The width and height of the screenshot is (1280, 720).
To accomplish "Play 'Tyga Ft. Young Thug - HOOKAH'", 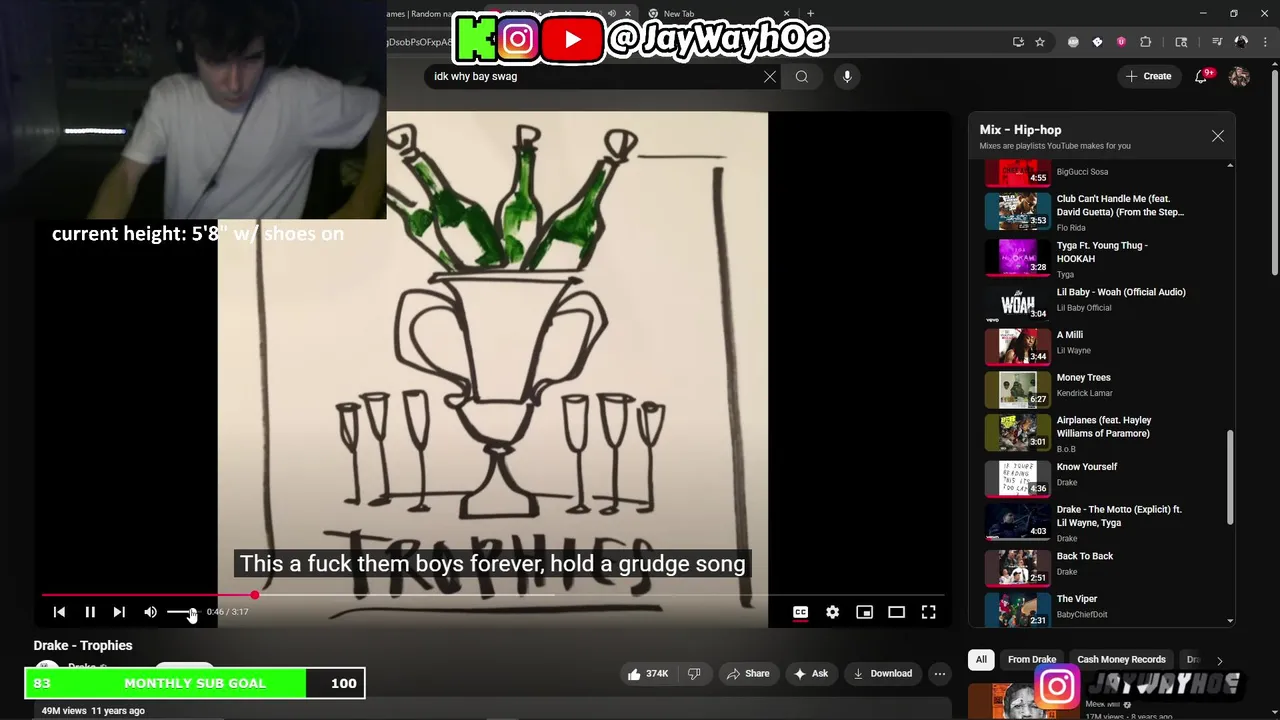I will 1087,258.
